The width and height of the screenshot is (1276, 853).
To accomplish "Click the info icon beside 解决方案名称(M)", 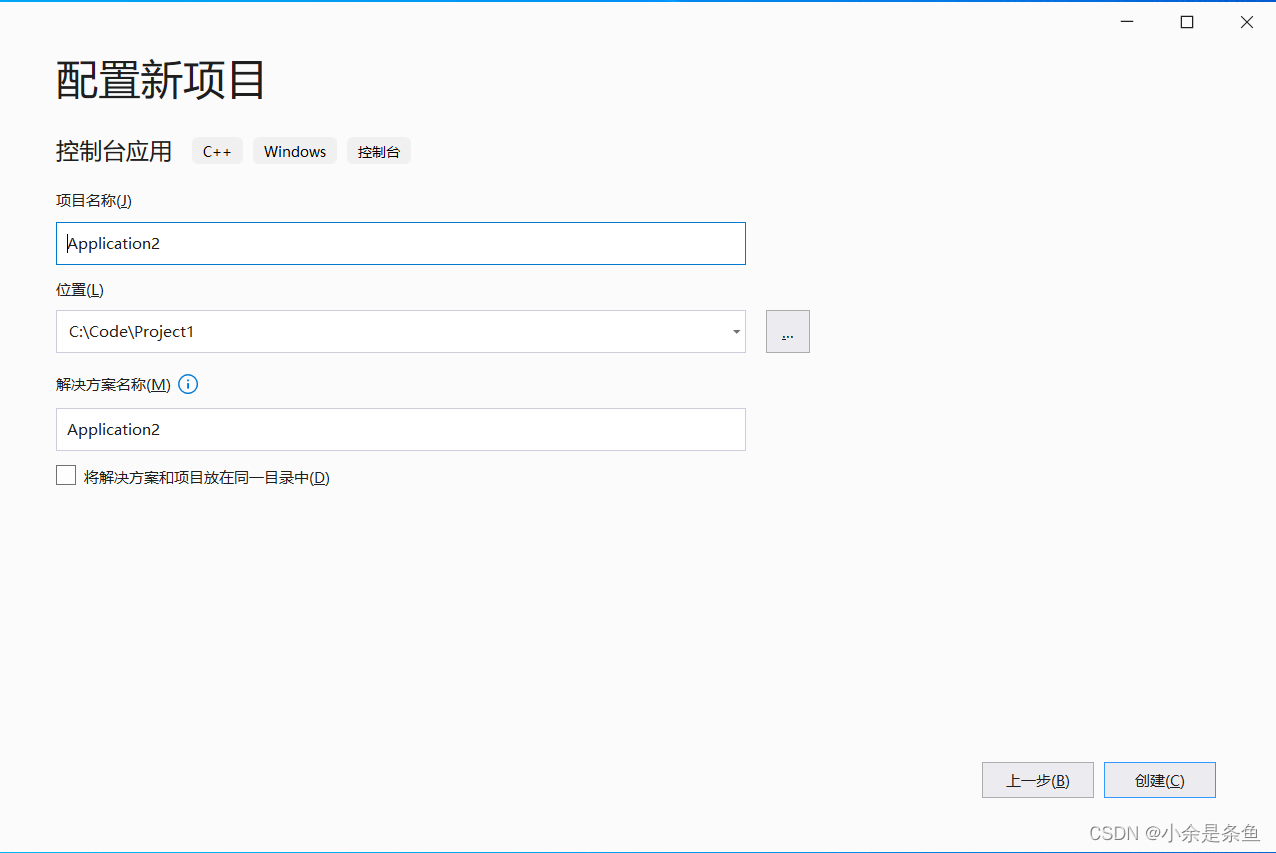I will [187, 383].
